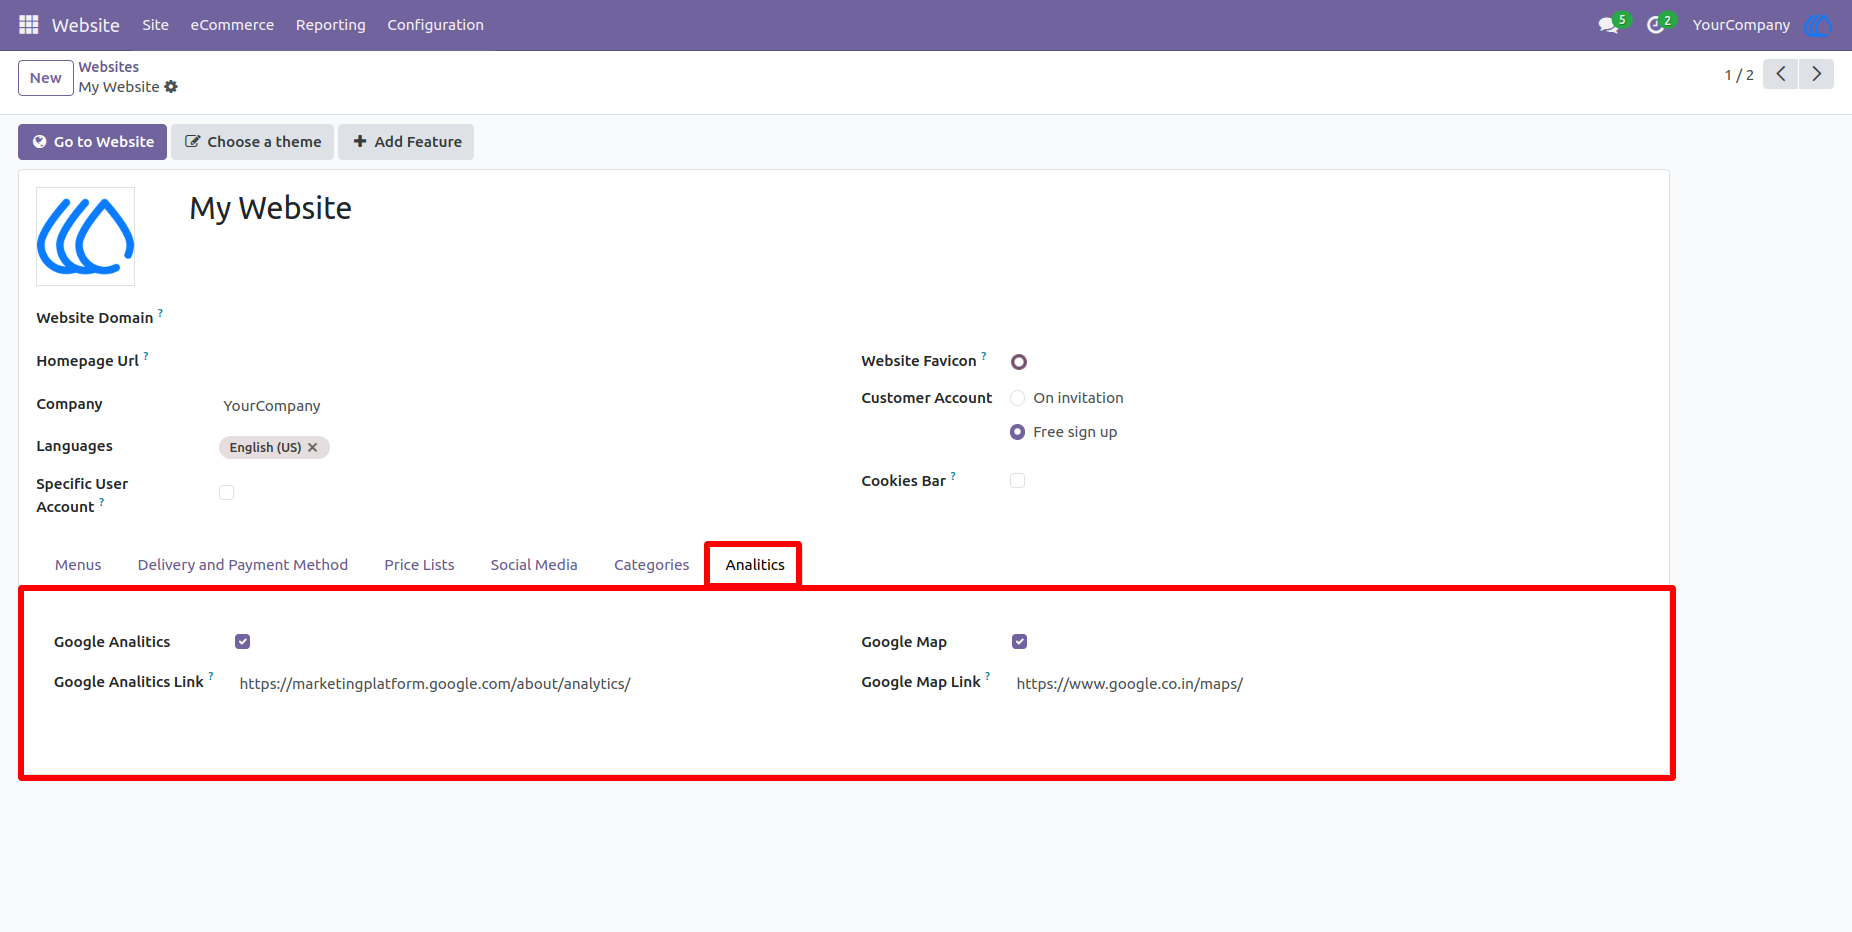Image resolution: width=1852 pixels, height=932 pixels.
Task: Select the On invitation radio option
Action: click(x=1017, y=398)
